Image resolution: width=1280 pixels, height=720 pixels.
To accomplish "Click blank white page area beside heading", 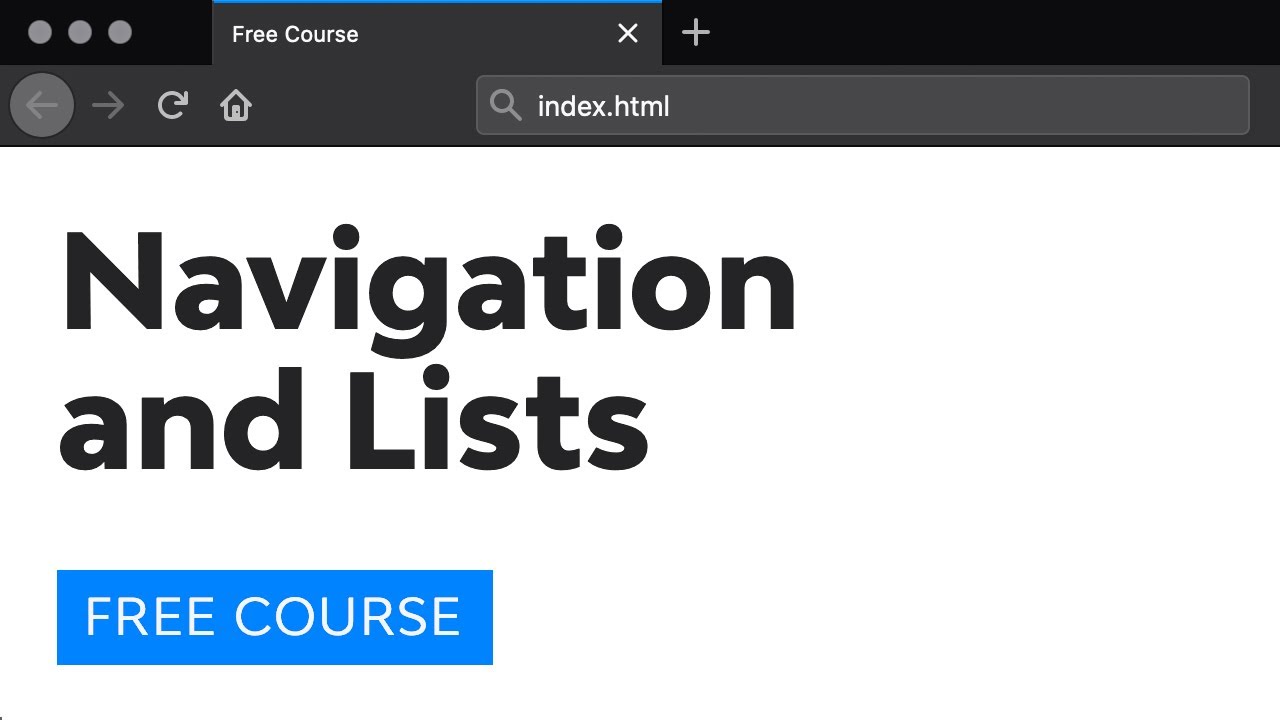I will (1040, 350).
